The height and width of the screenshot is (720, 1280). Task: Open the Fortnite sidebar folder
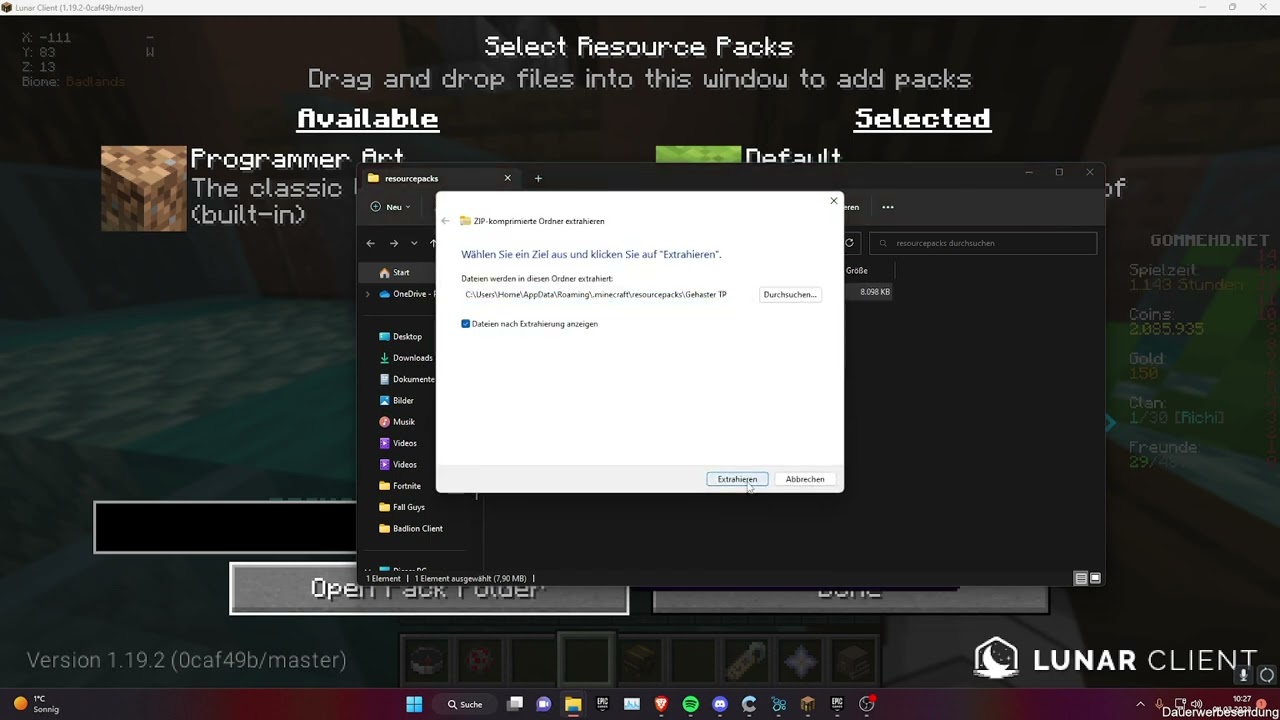[x=400, y=486]
